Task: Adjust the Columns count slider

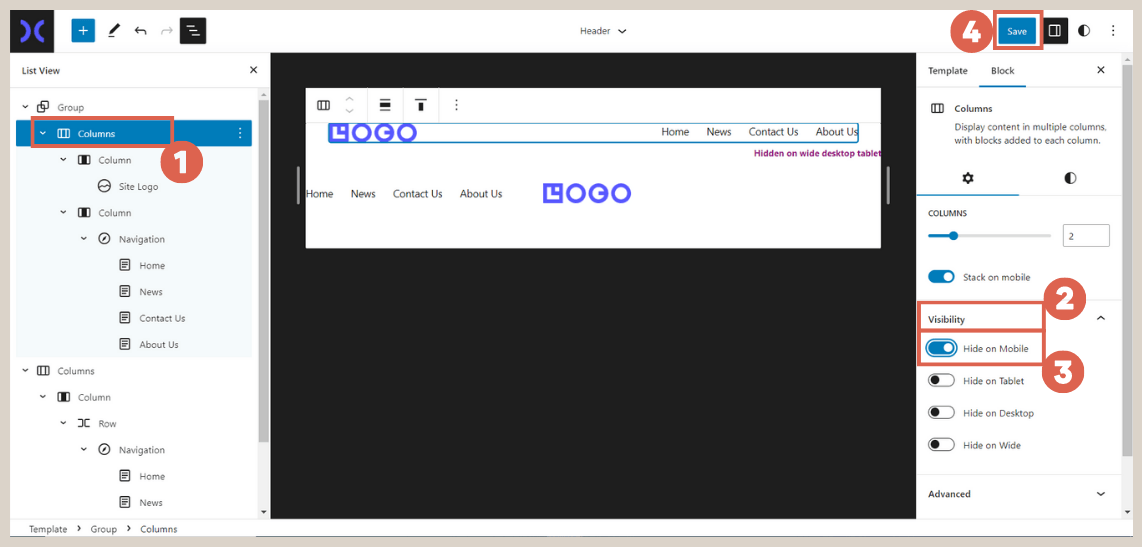Action: pos(953,236)
